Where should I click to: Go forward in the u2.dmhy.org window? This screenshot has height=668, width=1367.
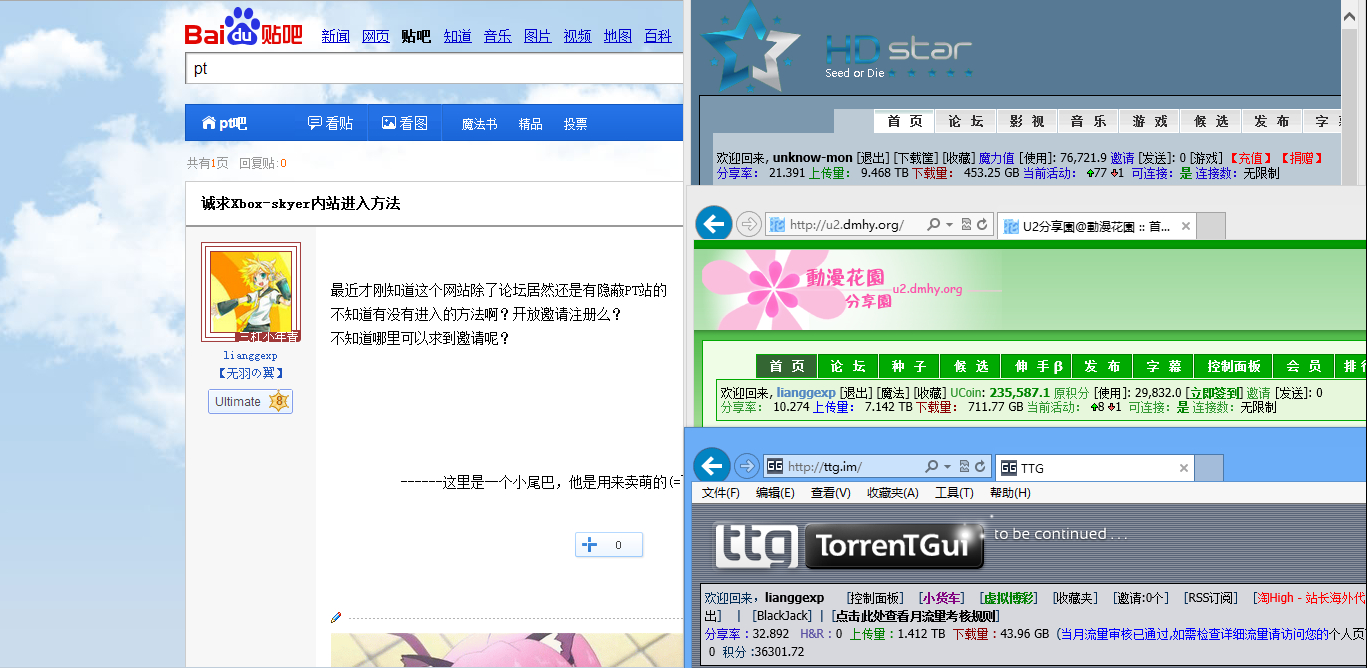point(748,224)
